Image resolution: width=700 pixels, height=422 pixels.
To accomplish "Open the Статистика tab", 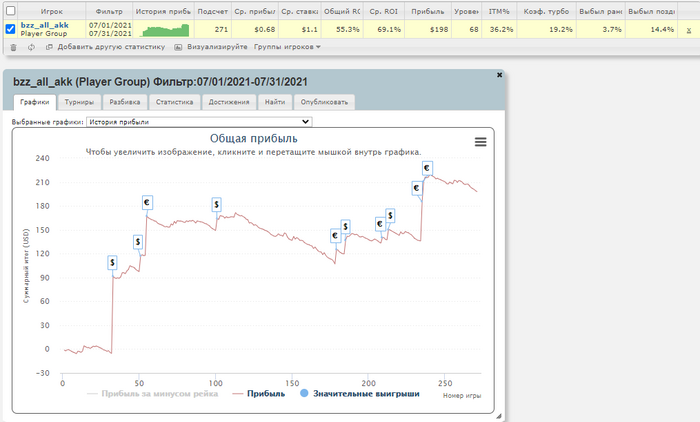I will click(174, 102).
